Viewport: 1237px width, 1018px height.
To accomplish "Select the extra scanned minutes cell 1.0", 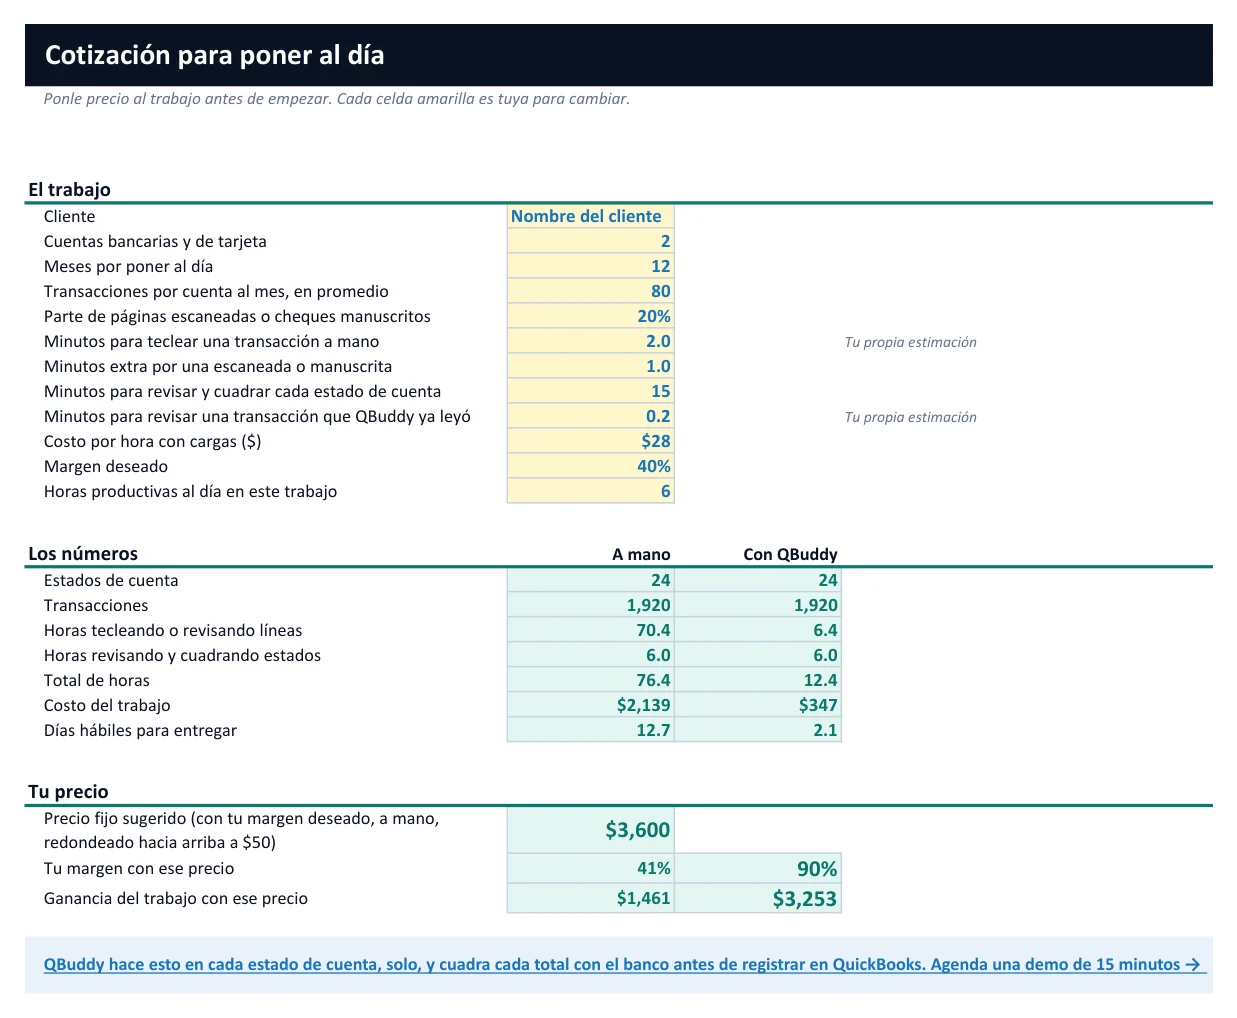I will (x=591, y=366).
